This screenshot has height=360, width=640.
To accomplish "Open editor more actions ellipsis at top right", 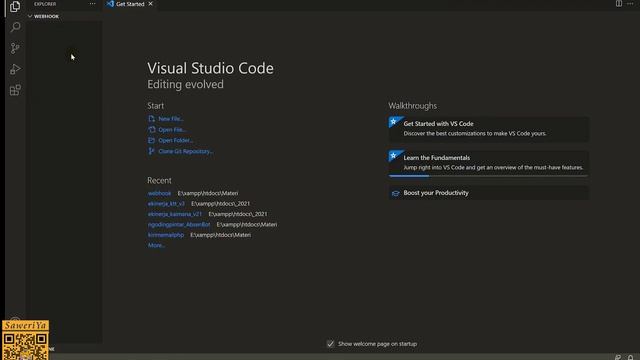I will (630, 3).
